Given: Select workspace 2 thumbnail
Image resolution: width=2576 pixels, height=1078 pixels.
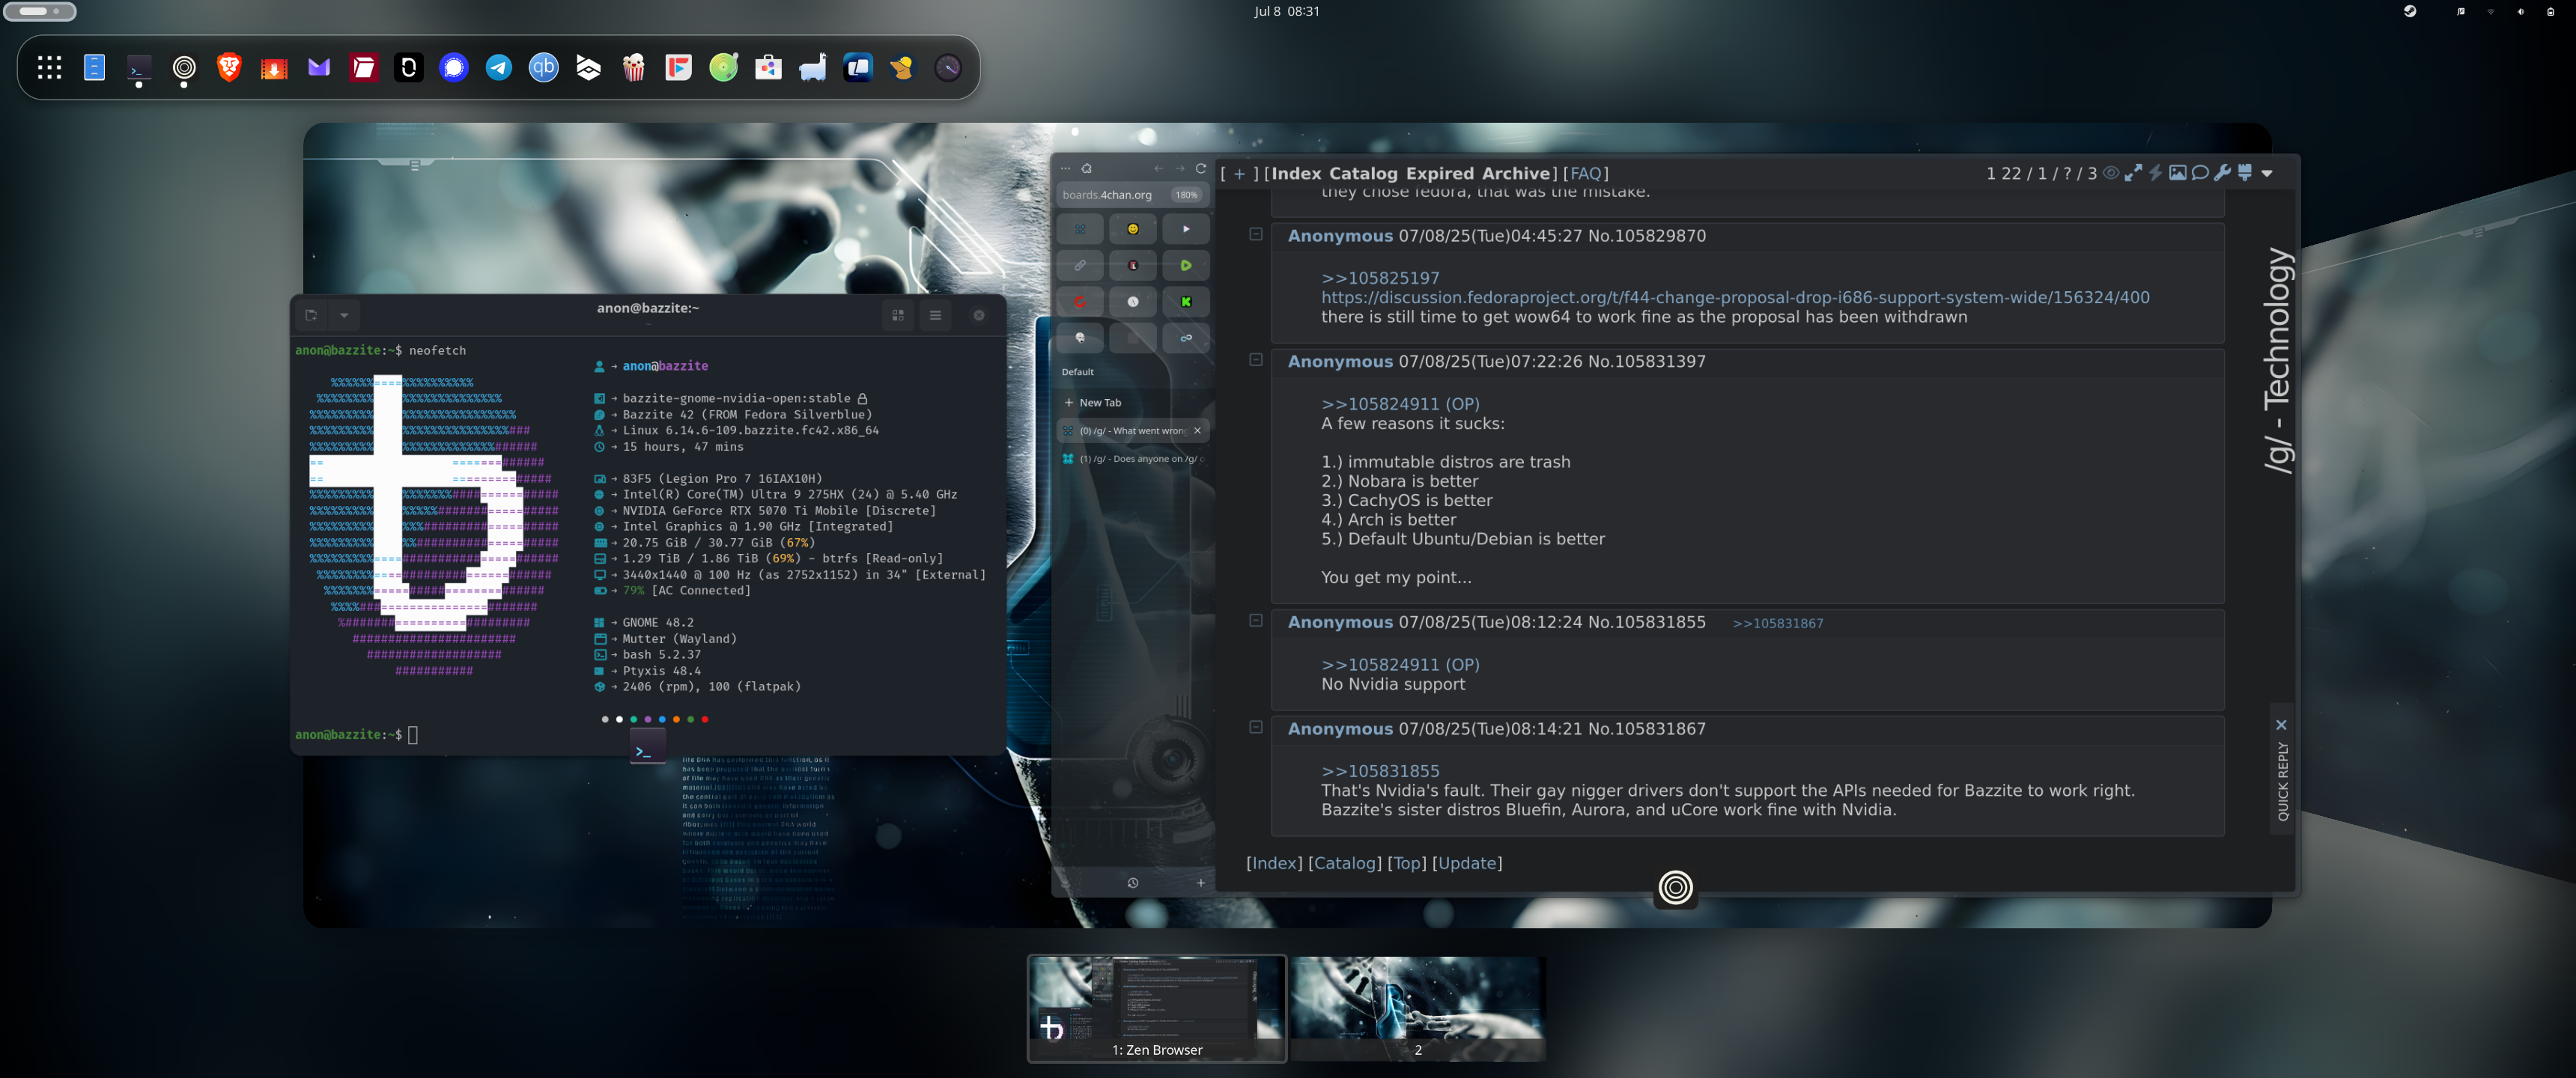Looking at the screenshot, I should click(1418, 1009).
